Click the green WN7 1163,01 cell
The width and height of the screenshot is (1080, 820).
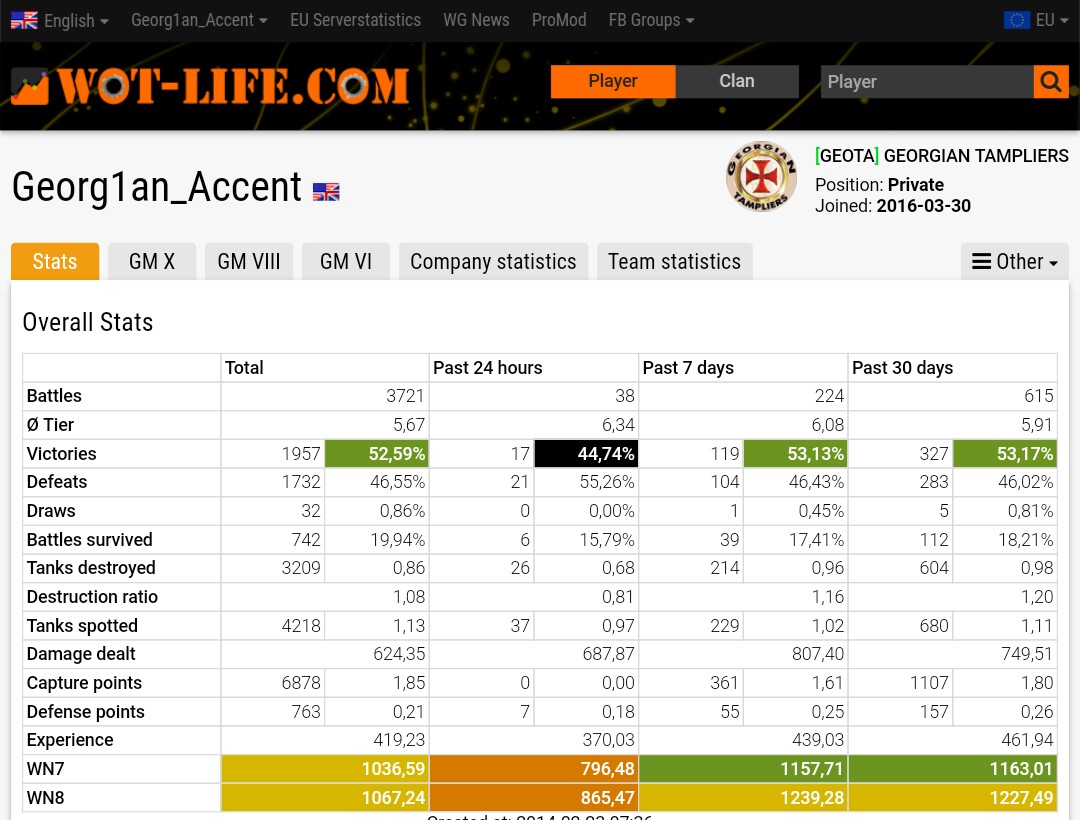pyautogui.click(x=953, y=769)
